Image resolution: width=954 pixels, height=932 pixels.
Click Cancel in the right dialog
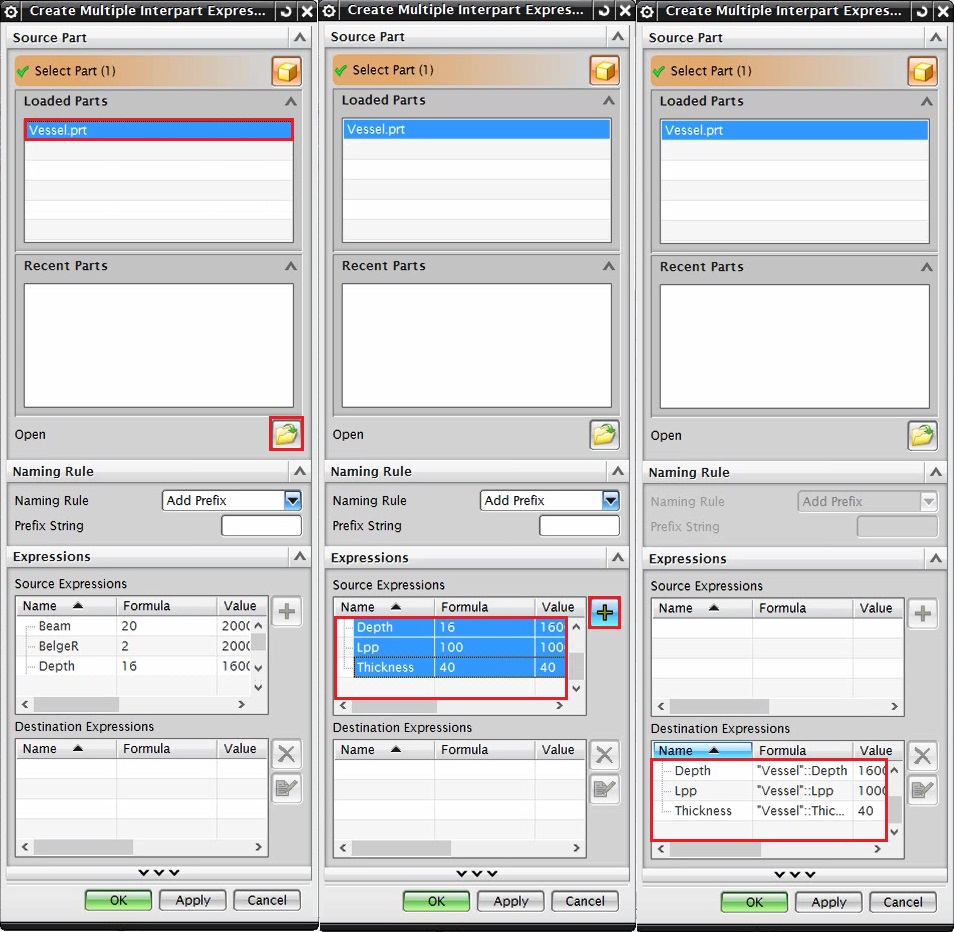coord(903,902)
